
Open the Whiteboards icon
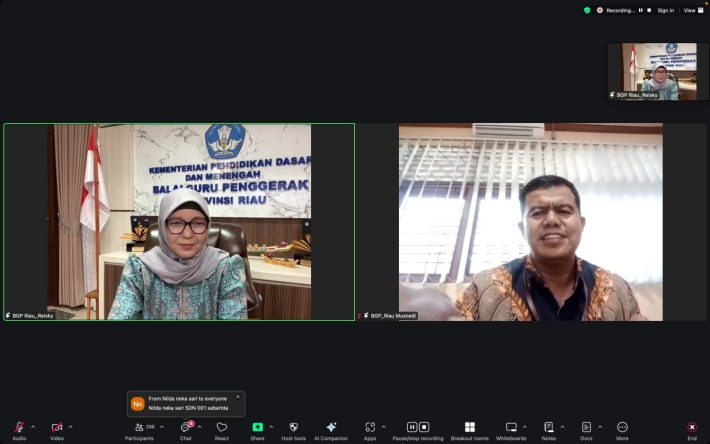pyautogui.click(x=511, y=427)
